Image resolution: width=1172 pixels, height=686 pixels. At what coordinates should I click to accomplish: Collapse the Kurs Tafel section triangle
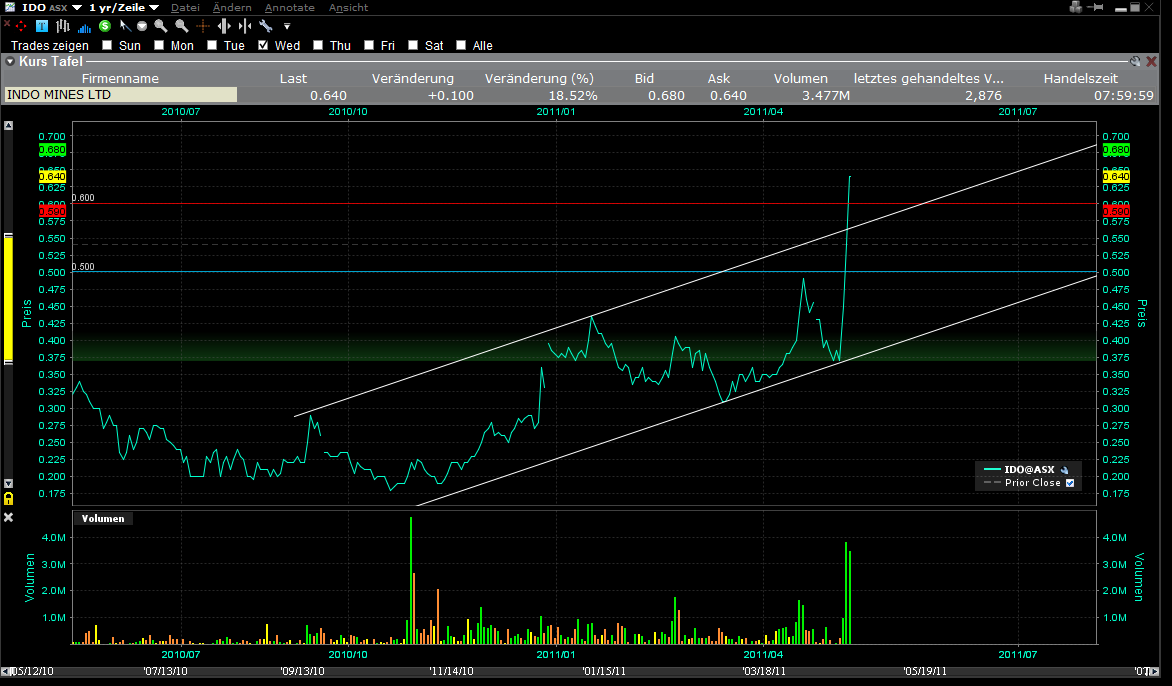pyautogui.click(x=10, y=61)
